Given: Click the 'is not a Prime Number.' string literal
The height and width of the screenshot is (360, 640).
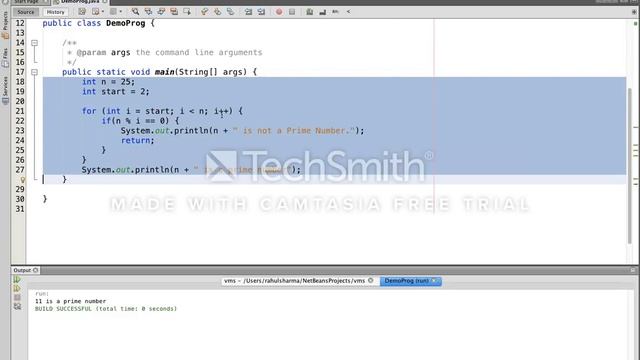Looking at the screenshot, I should point(294,131).
